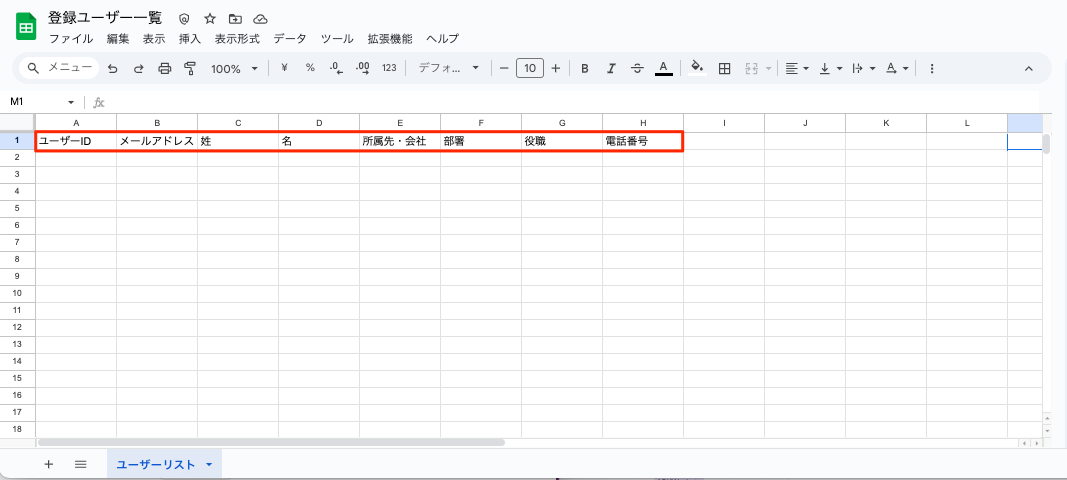Decrease decimal places
The width and height of the screenshot is (1067, 480).
pos(336,68)
